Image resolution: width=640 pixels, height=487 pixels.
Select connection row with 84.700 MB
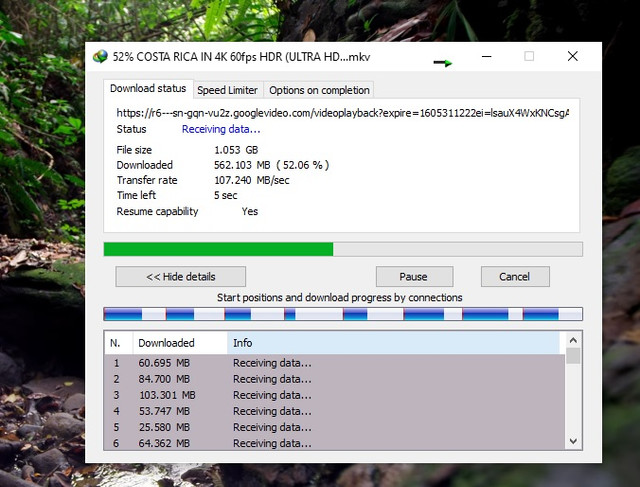point(335,379)
